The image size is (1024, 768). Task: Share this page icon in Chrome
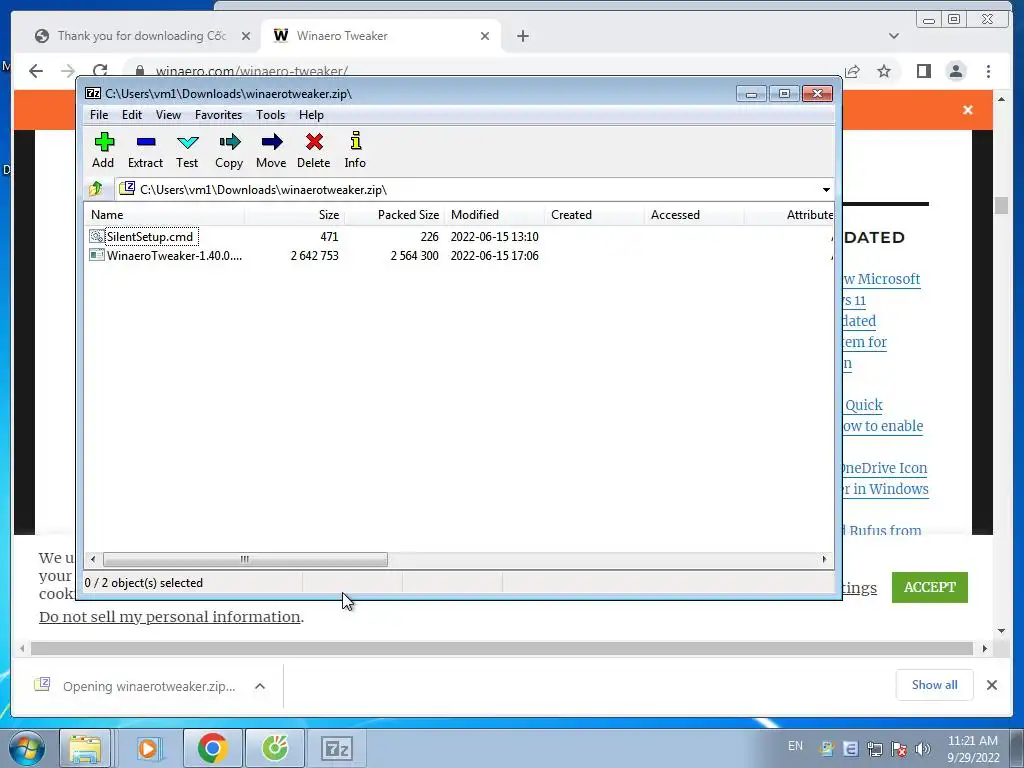[x=852, y=71]
